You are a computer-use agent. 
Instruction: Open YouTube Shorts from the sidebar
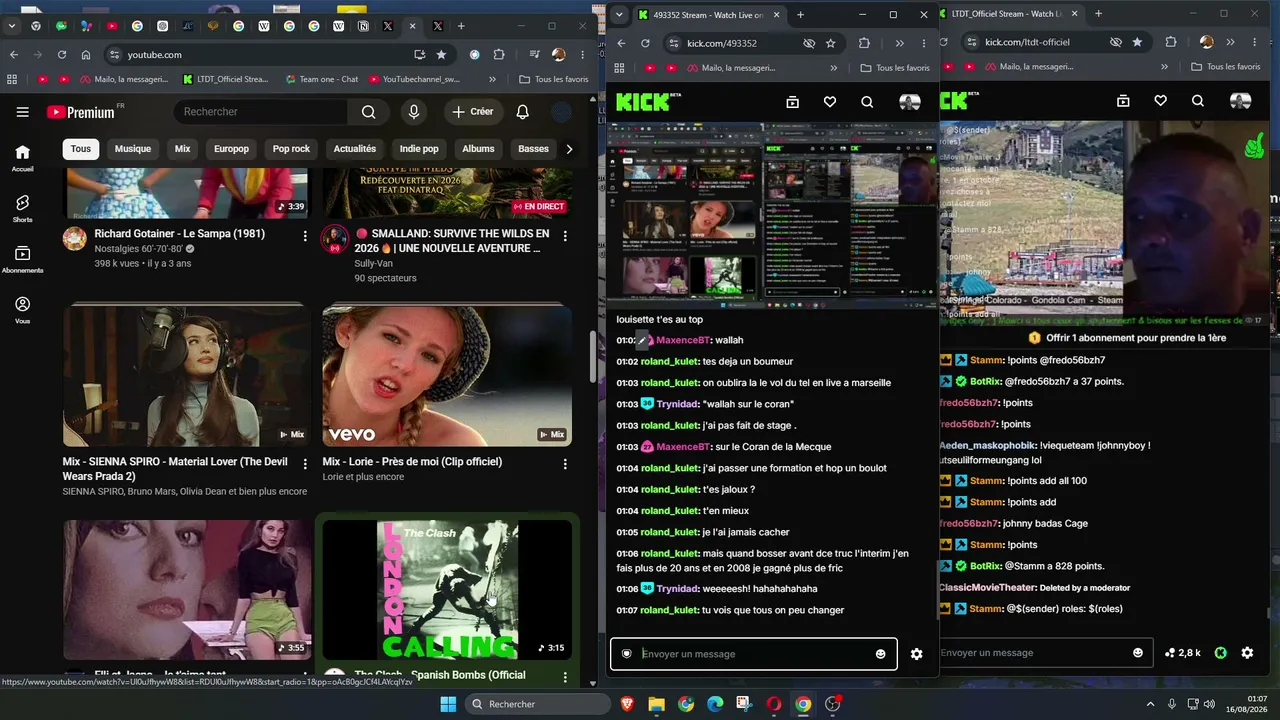(x=22, y=208)
